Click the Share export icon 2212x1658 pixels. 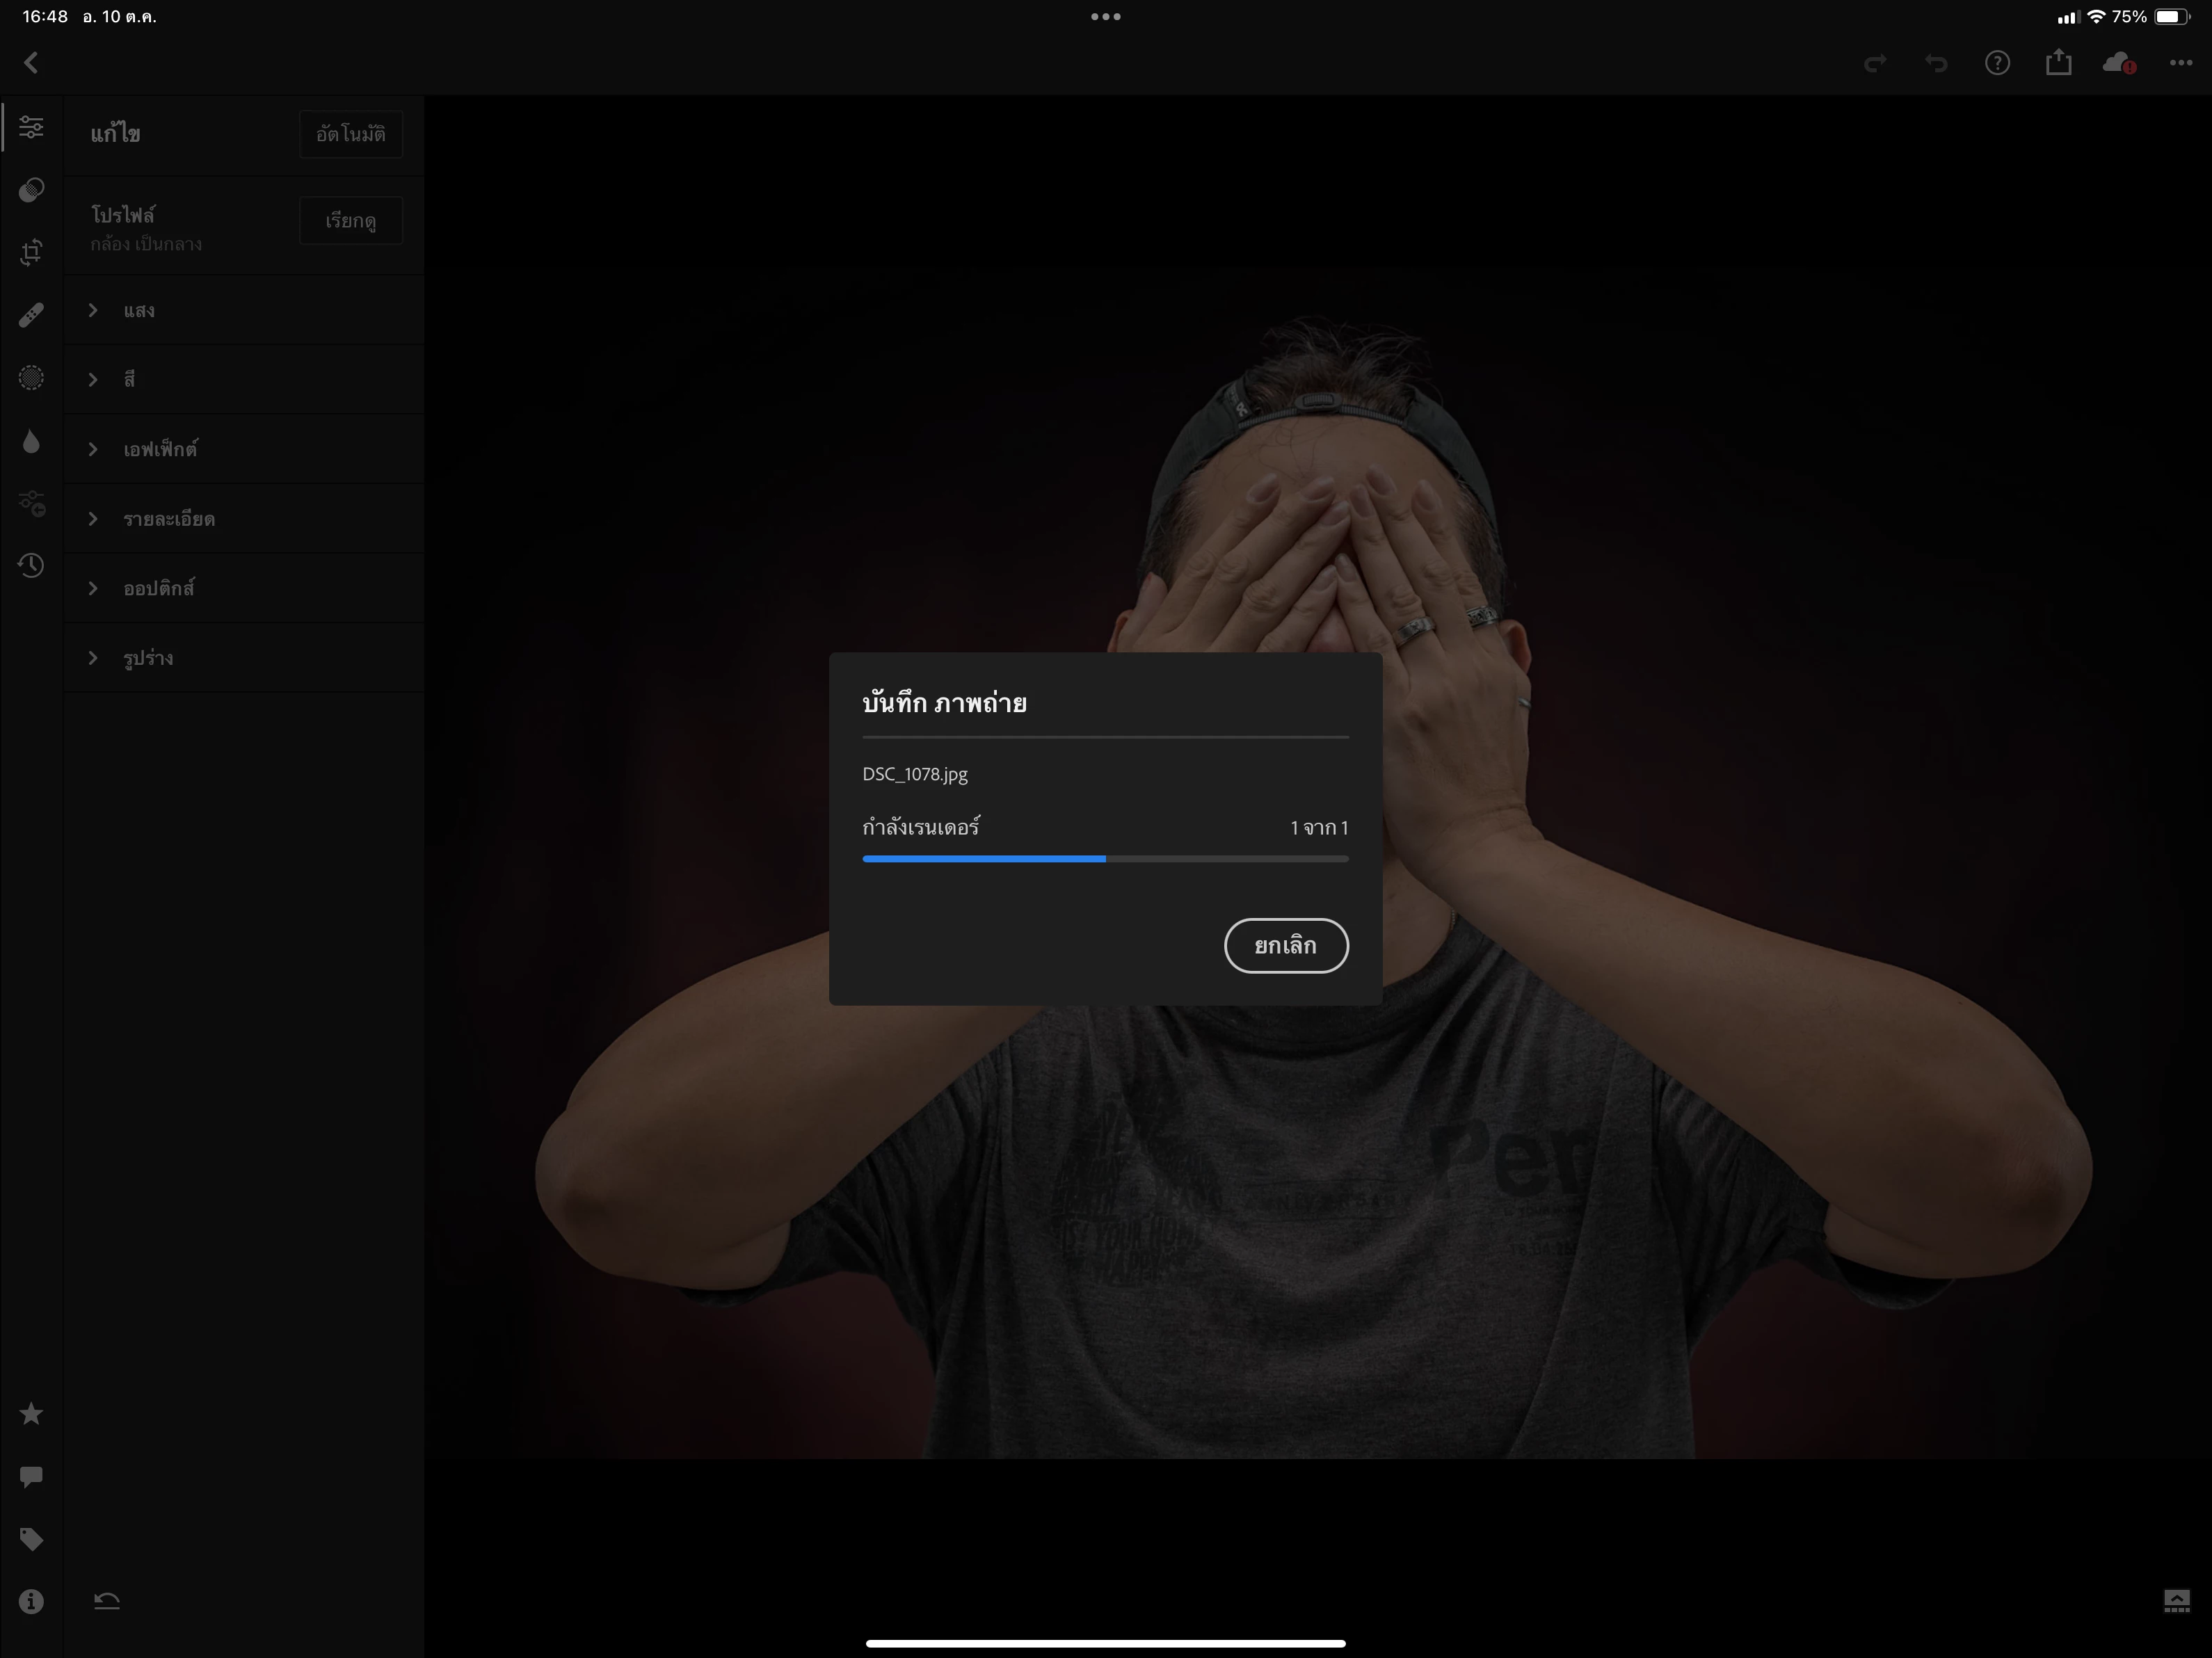point(2058,63)
